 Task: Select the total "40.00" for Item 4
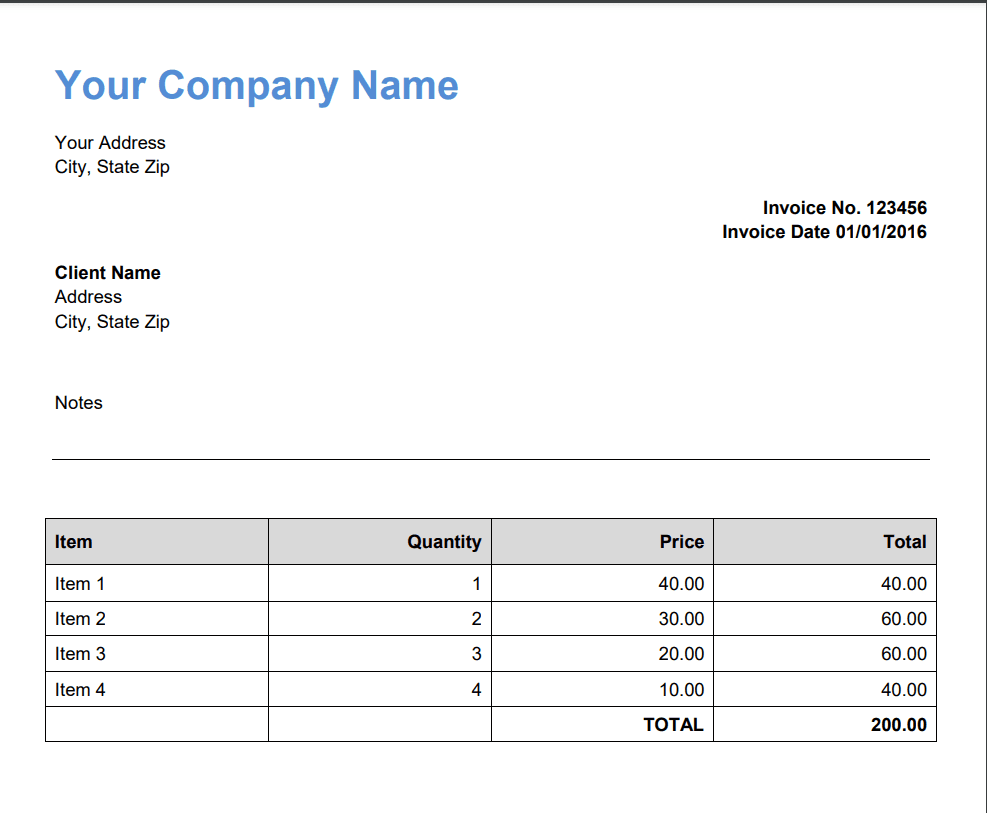[903, 689]
